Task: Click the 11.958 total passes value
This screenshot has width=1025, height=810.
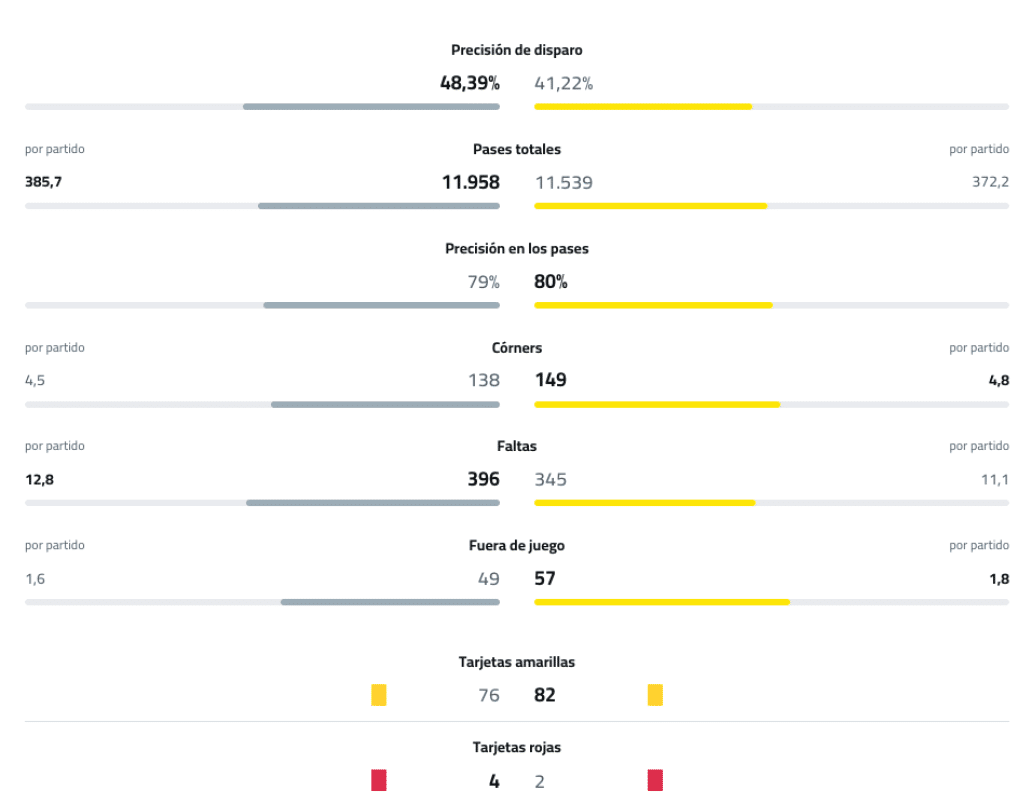Action: 471,182
